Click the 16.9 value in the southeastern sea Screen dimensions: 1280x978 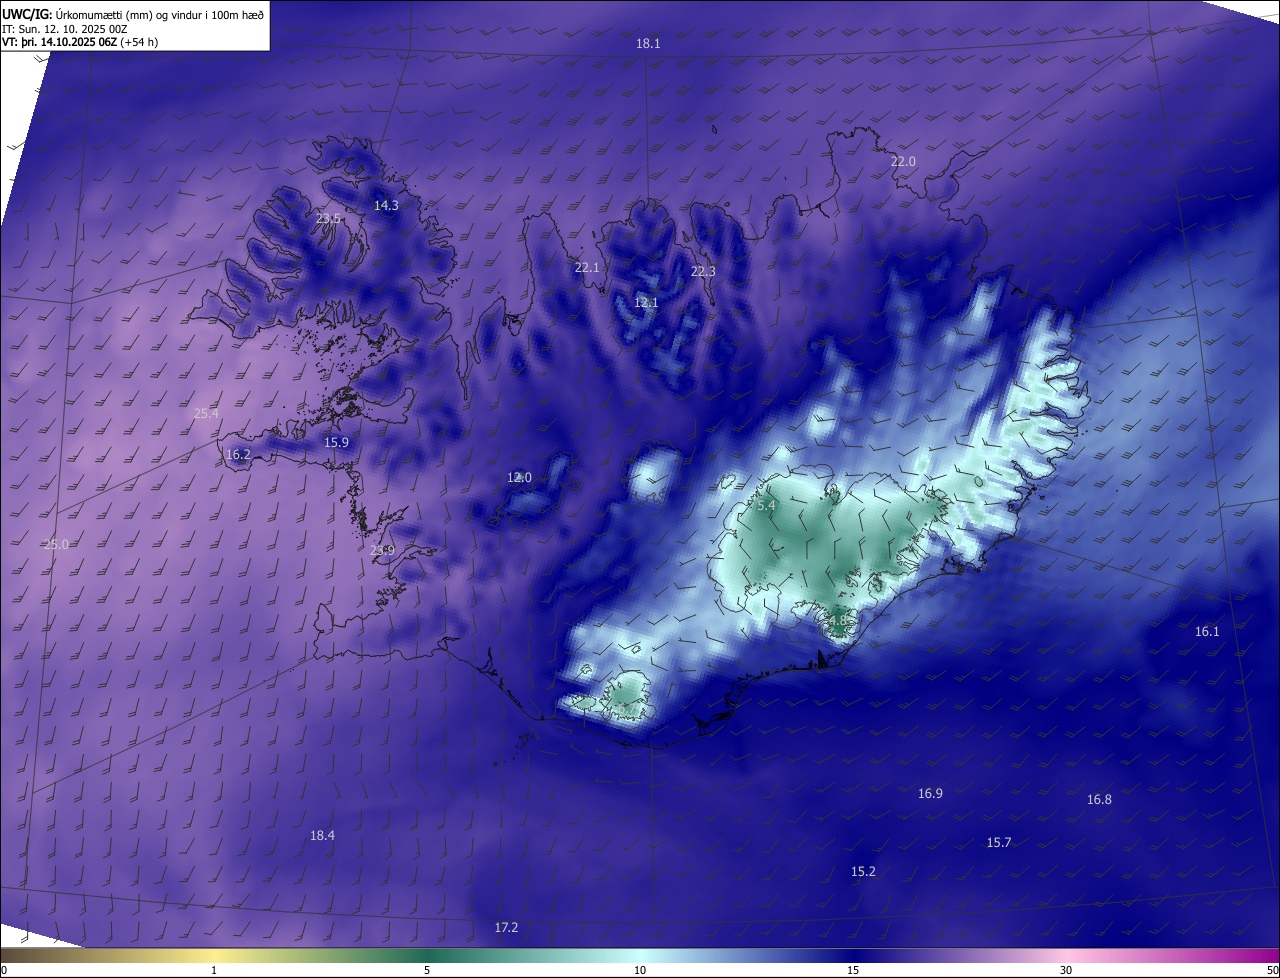click(x=930, y=793)
